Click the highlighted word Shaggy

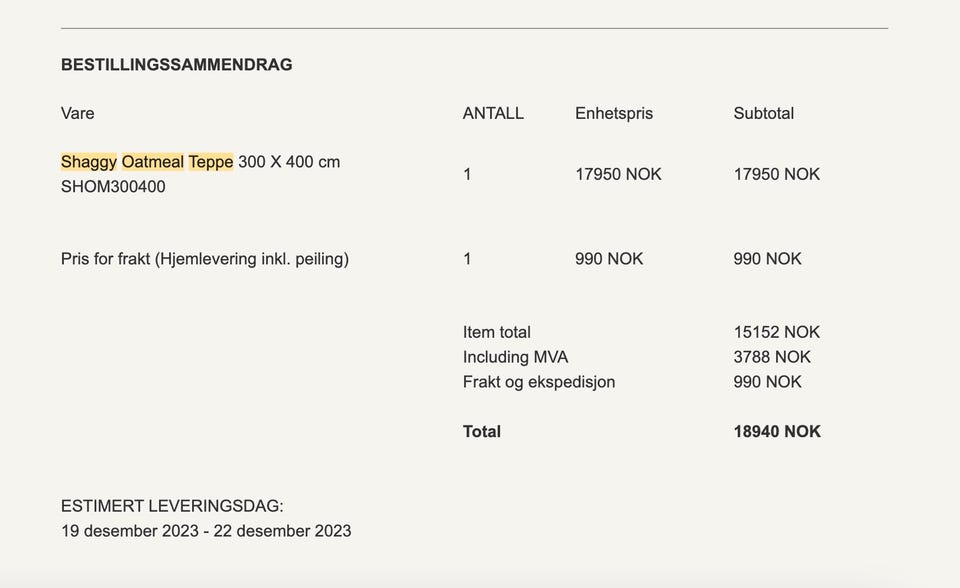point(89,162)
